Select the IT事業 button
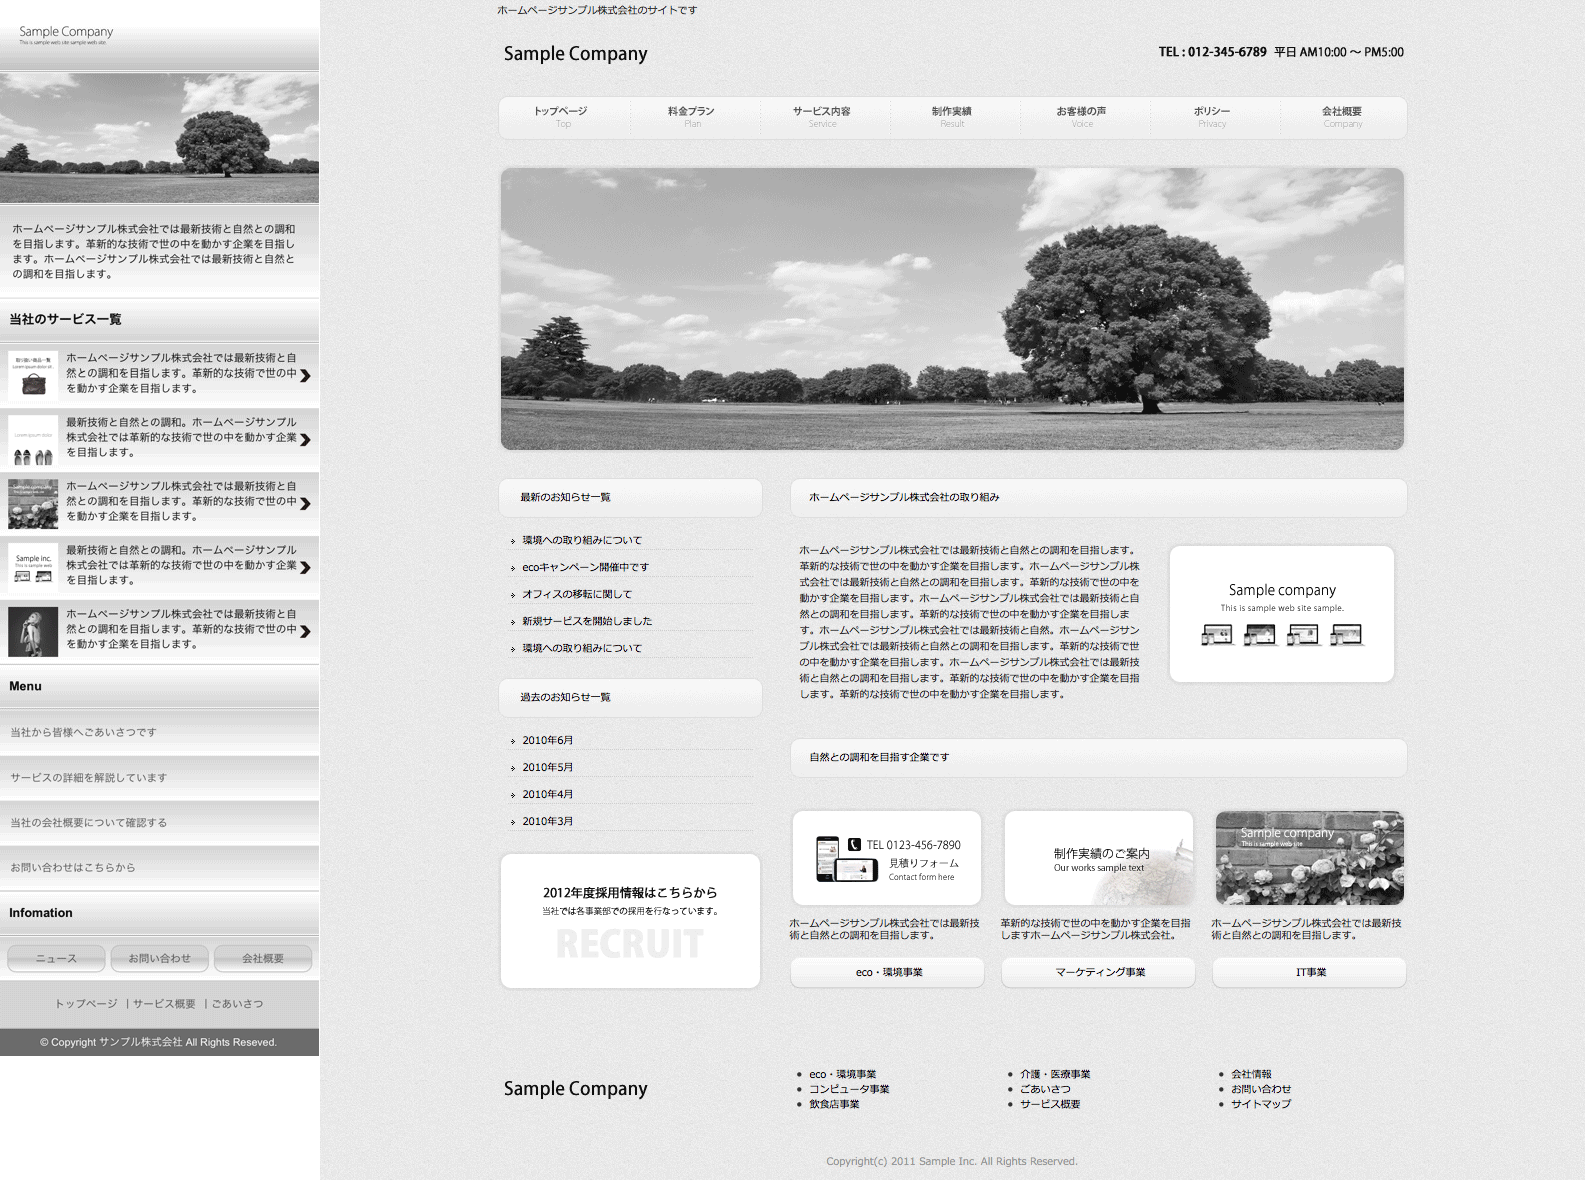Screen dimensions: 1585x1180 (1310, 972)
